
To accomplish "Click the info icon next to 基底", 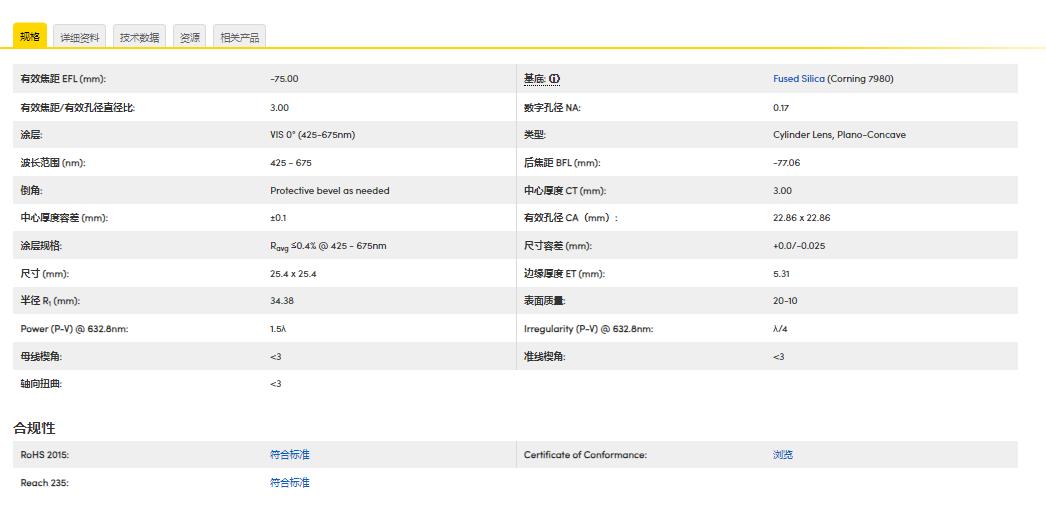I will click(554, 79).
